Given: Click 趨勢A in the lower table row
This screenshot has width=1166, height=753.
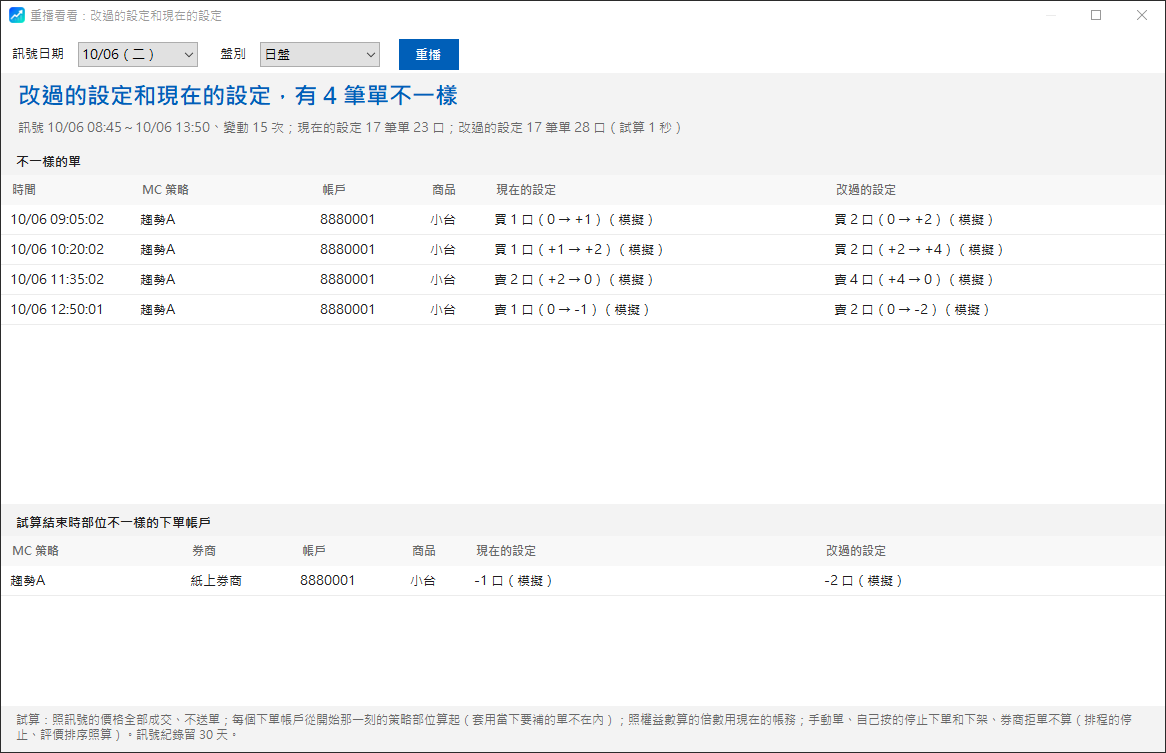Looking at the screenshot, I should point(28,581).
